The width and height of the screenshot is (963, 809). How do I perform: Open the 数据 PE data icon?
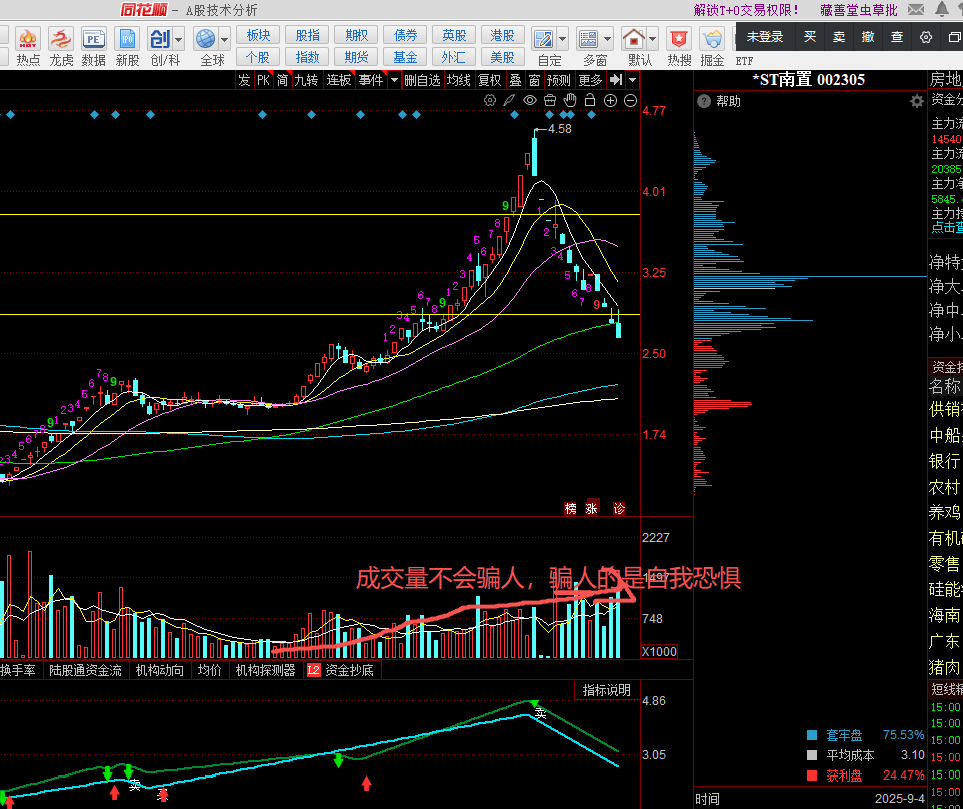tap(93, 39)
